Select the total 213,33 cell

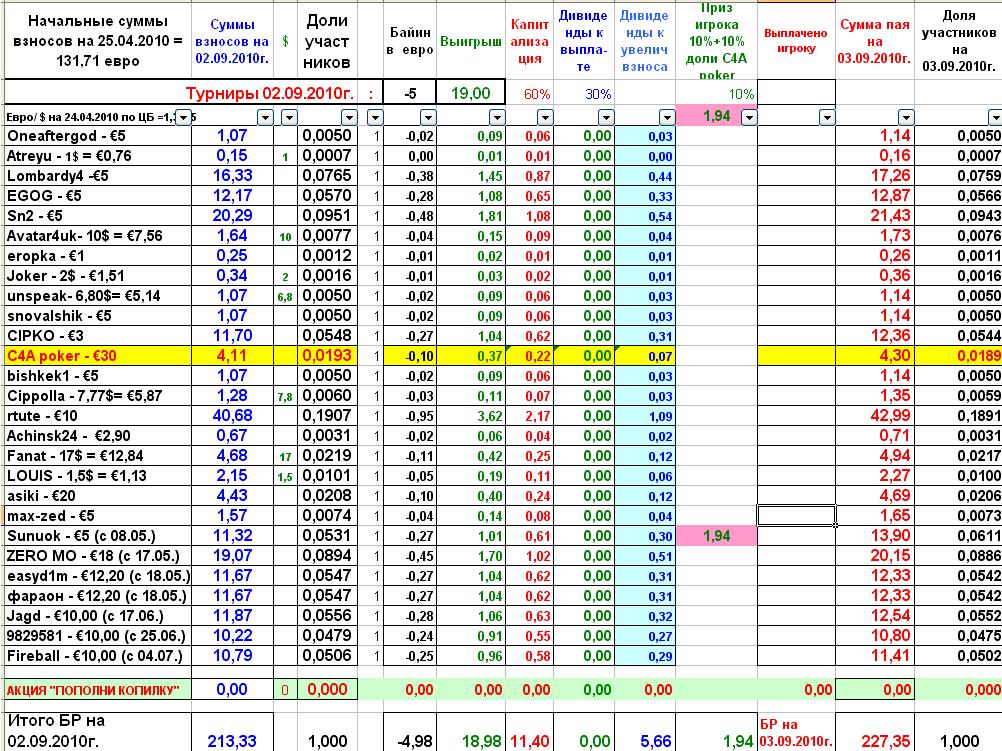coord(232,741)
